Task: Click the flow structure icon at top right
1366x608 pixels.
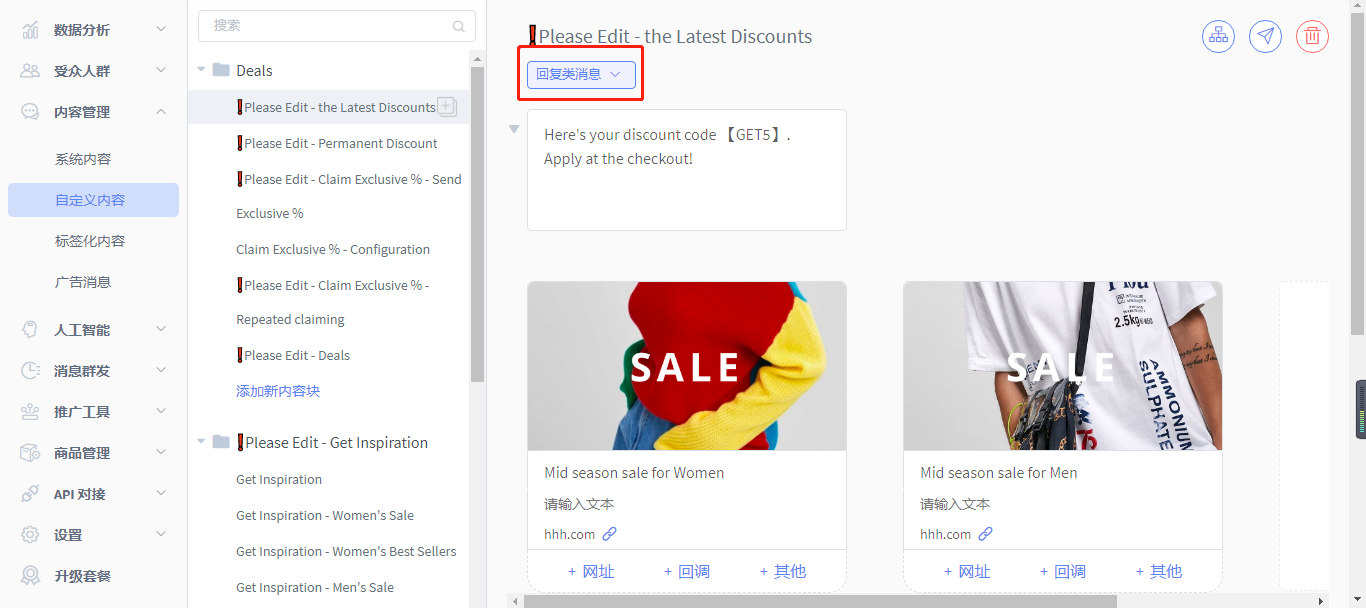Action: [1218, 36]
